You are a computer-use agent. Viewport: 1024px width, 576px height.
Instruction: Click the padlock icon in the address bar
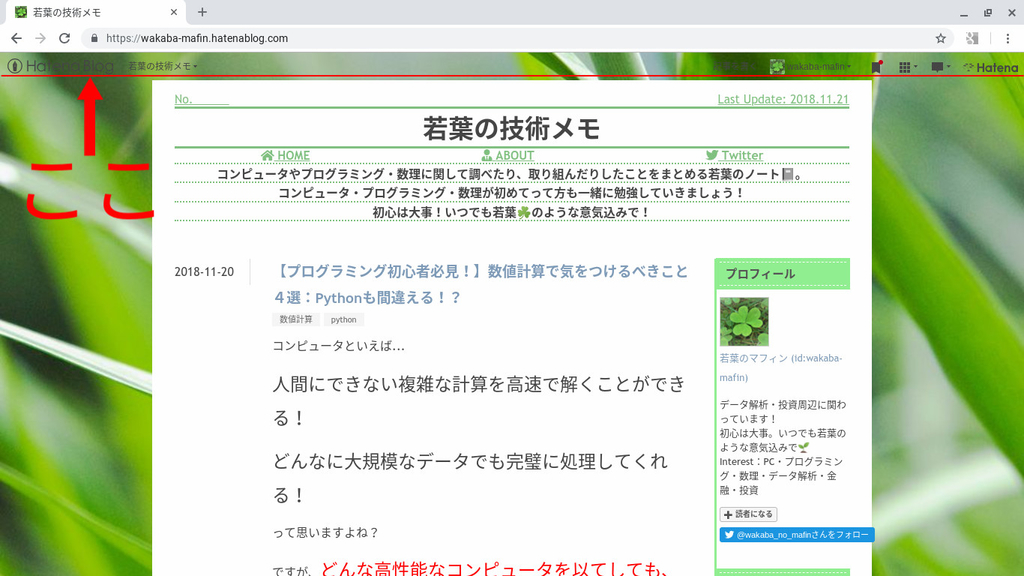pos(93,37)
